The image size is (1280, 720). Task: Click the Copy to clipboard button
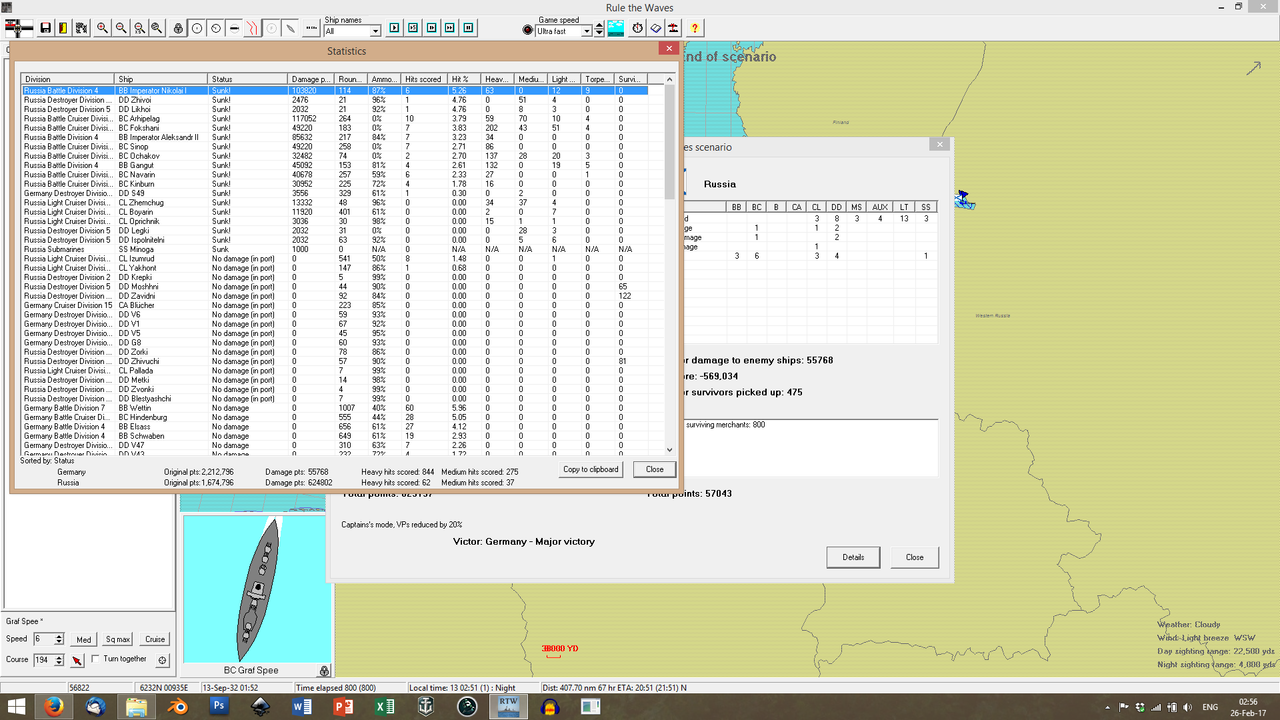coord(590,469)
